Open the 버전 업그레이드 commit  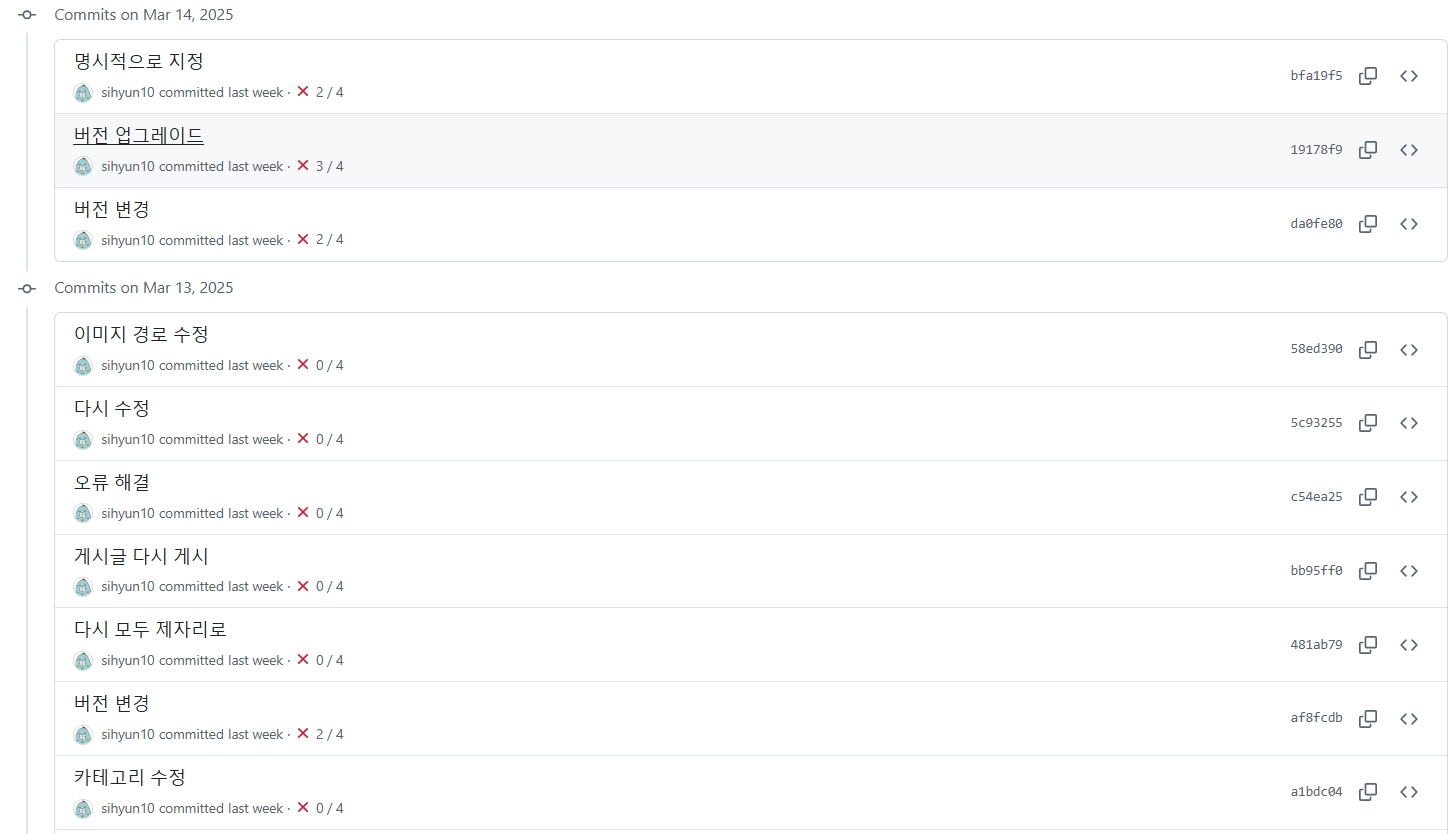(x=139, y=136)
